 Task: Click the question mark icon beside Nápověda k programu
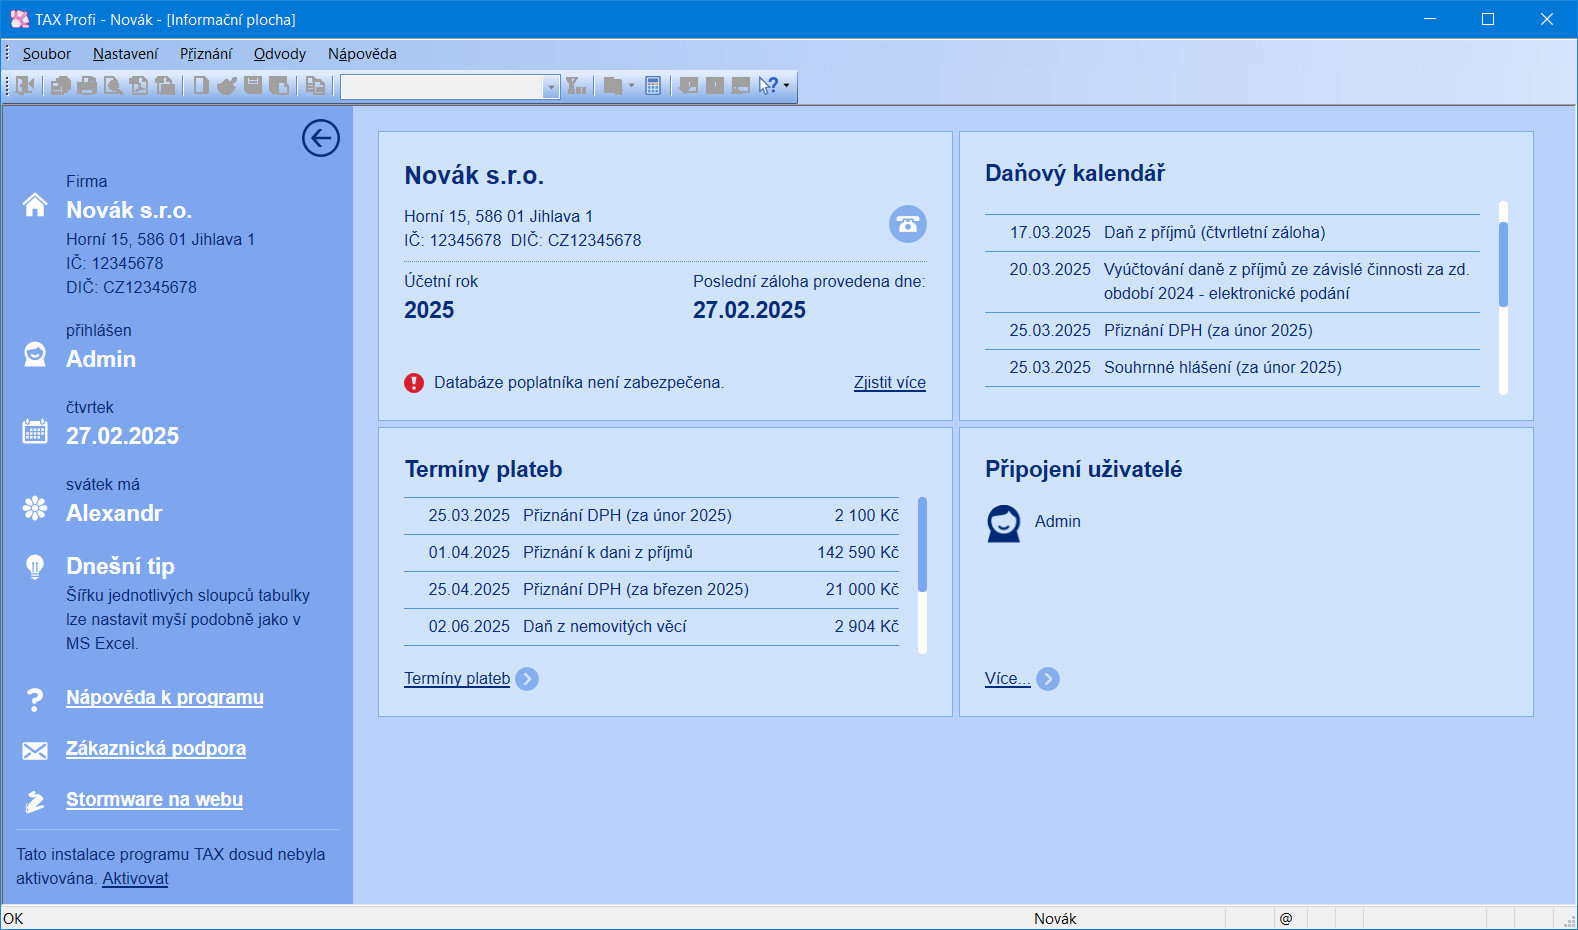(35, 699)
